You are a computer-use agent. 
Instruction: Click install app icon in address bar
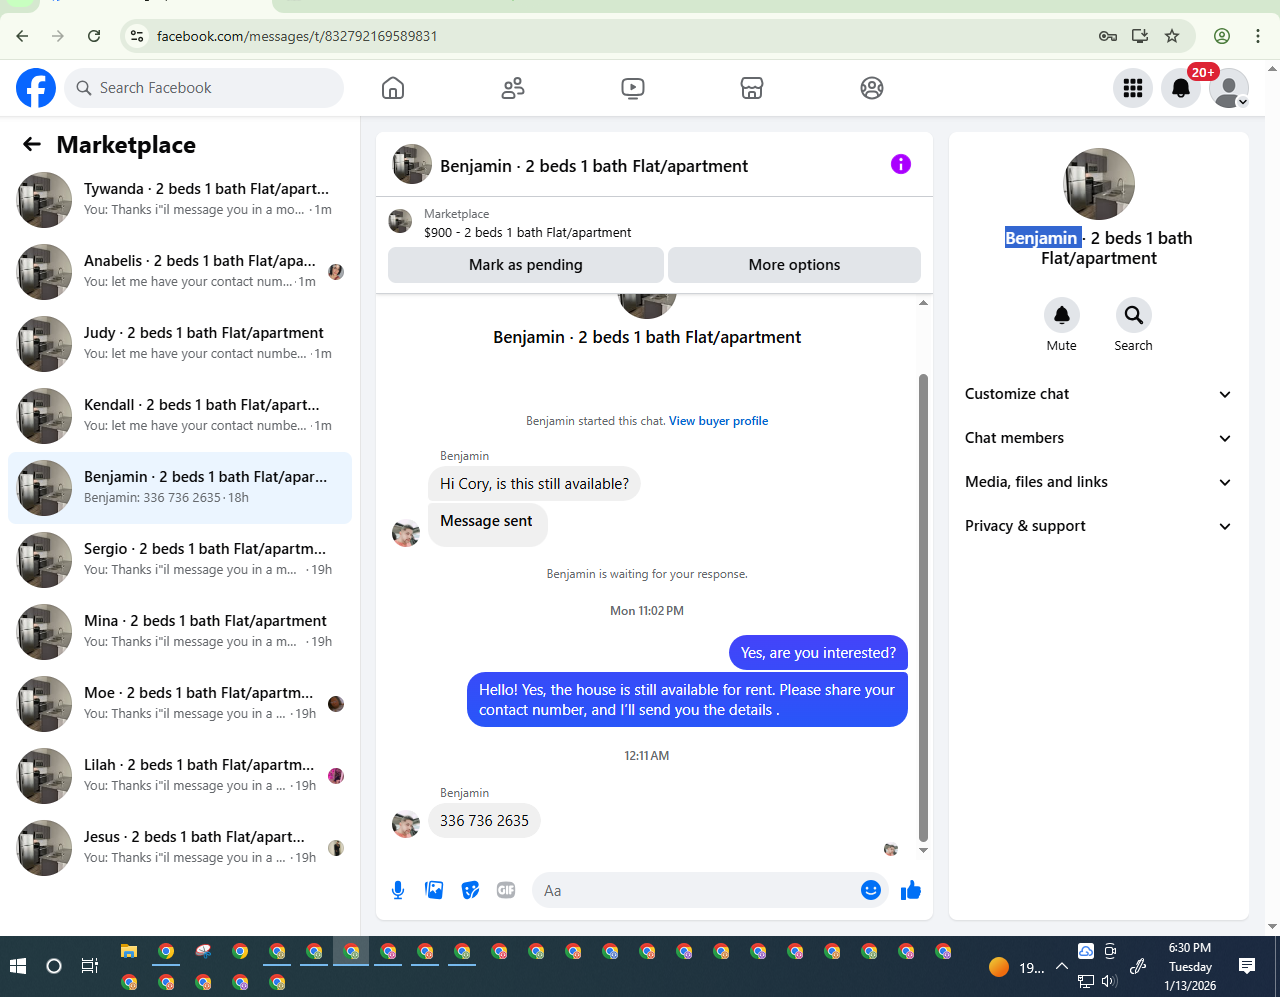tap(1140, 36)
